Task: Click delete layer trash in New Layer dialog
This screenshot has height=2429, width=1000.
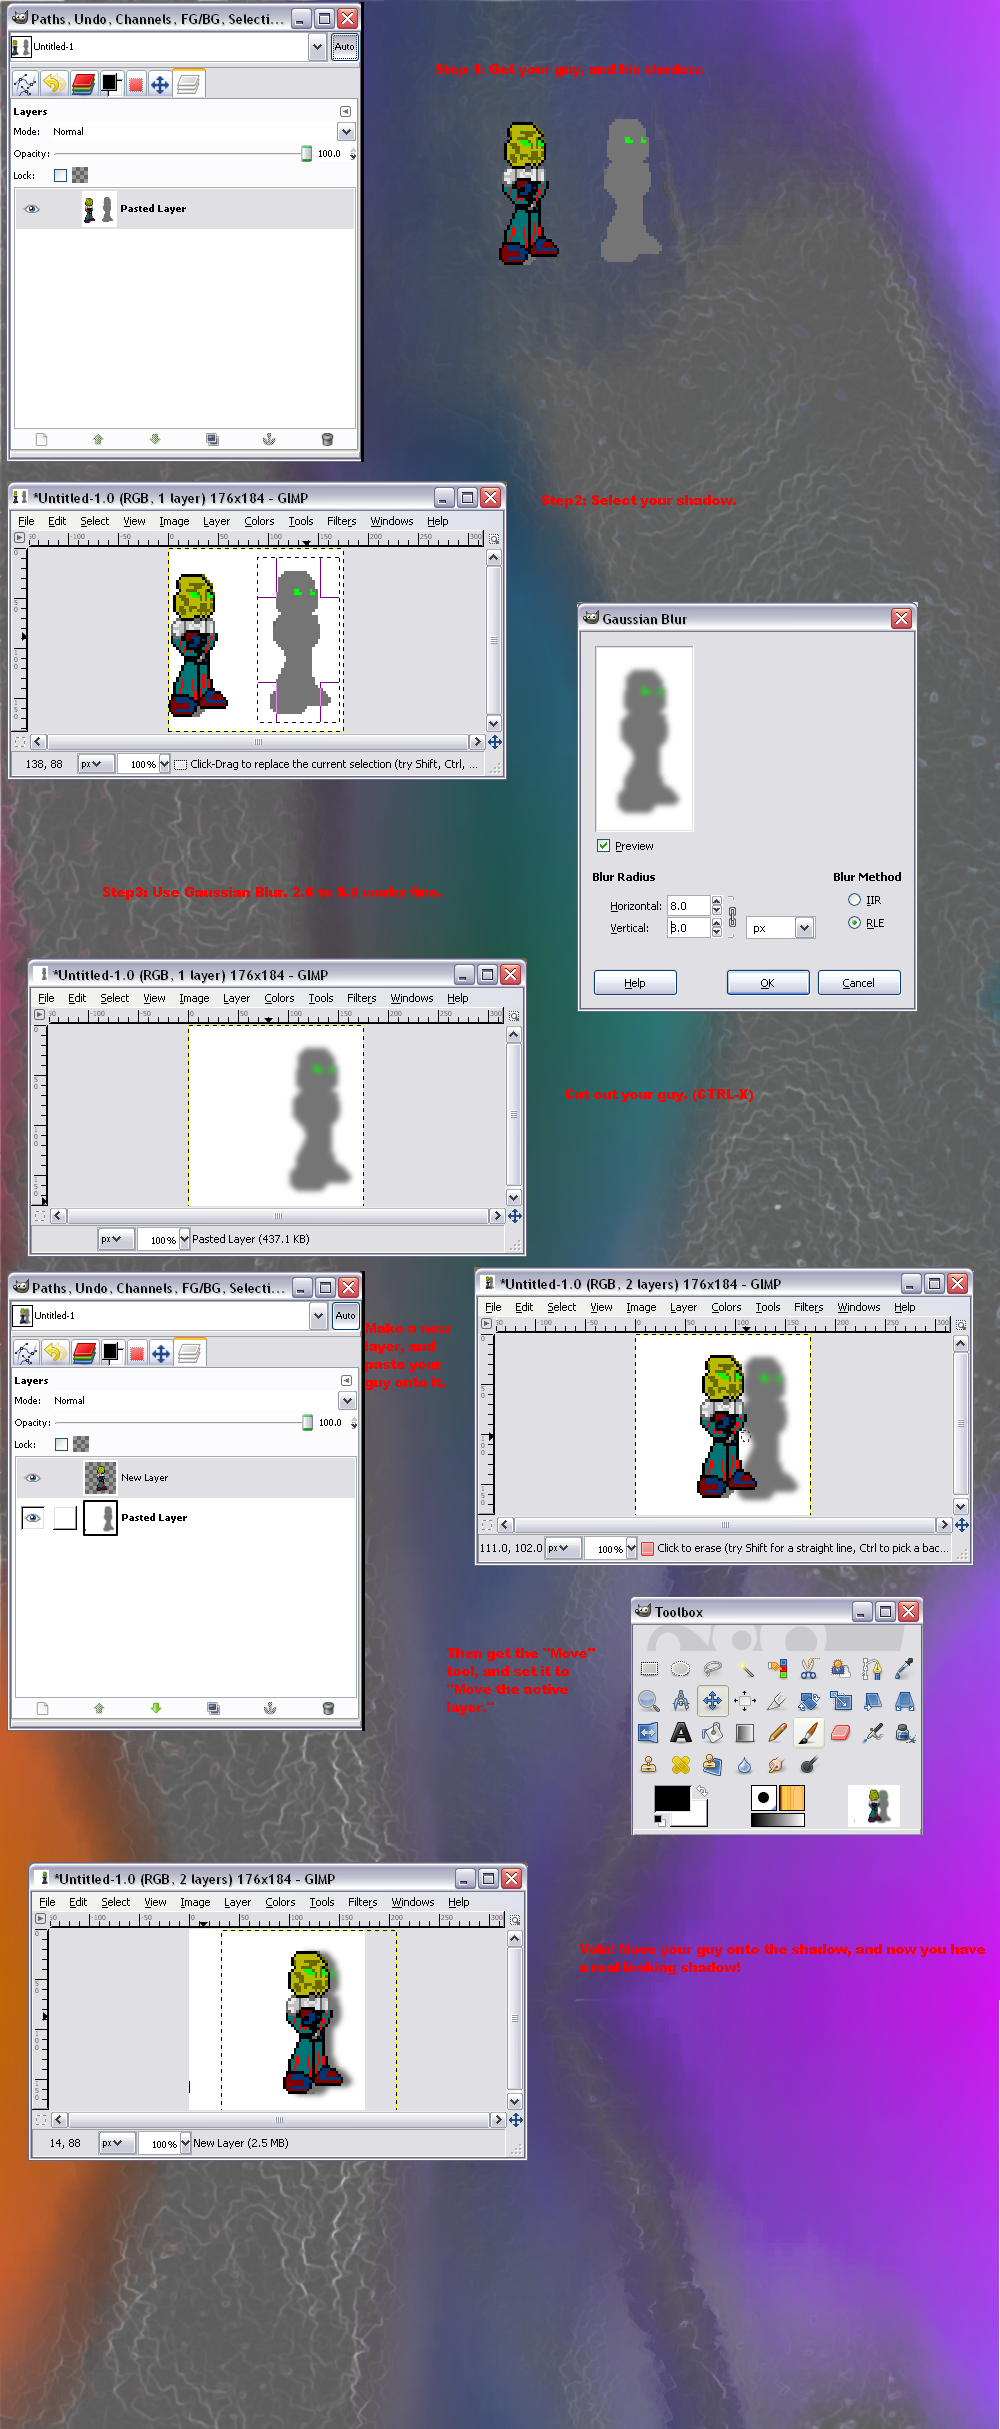Action: (x=328, y=1708)
